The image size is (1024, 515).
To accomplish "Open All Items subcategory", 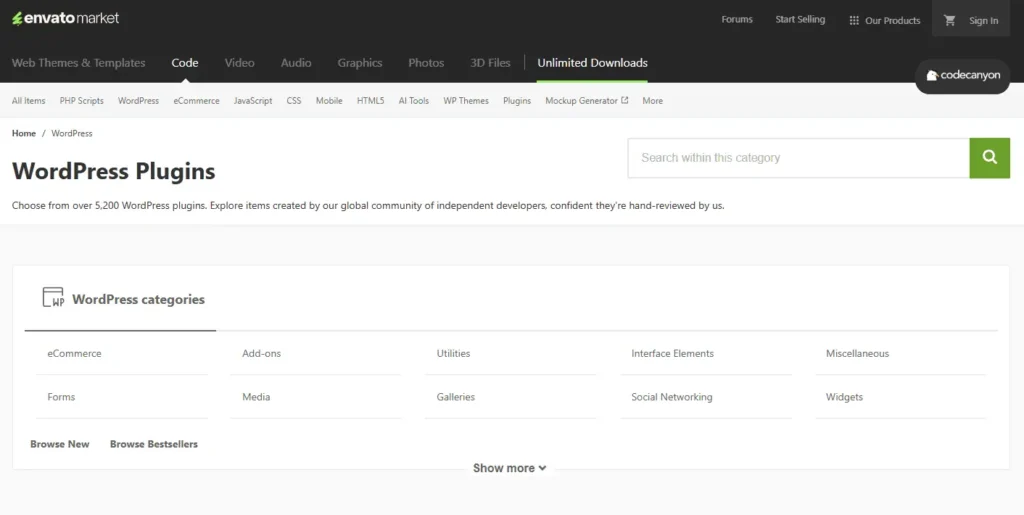I will 29,101.
